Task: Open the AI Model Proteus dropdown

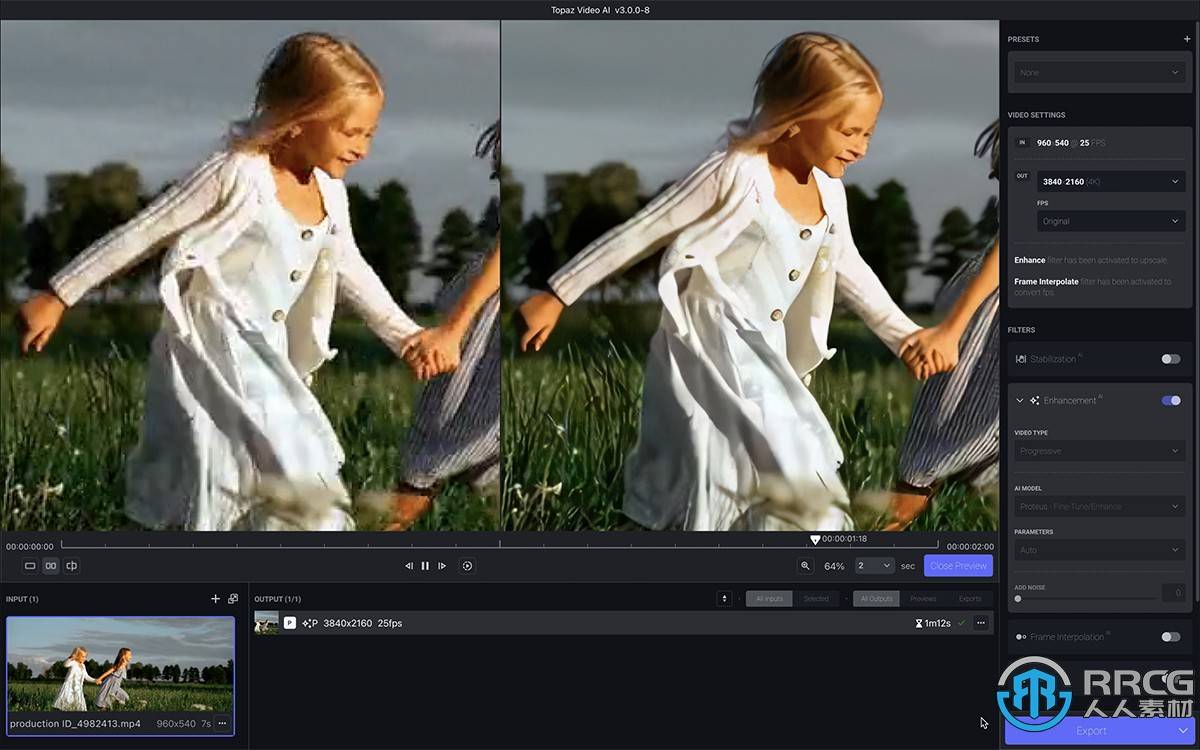Action: (x=1099, y=507)
